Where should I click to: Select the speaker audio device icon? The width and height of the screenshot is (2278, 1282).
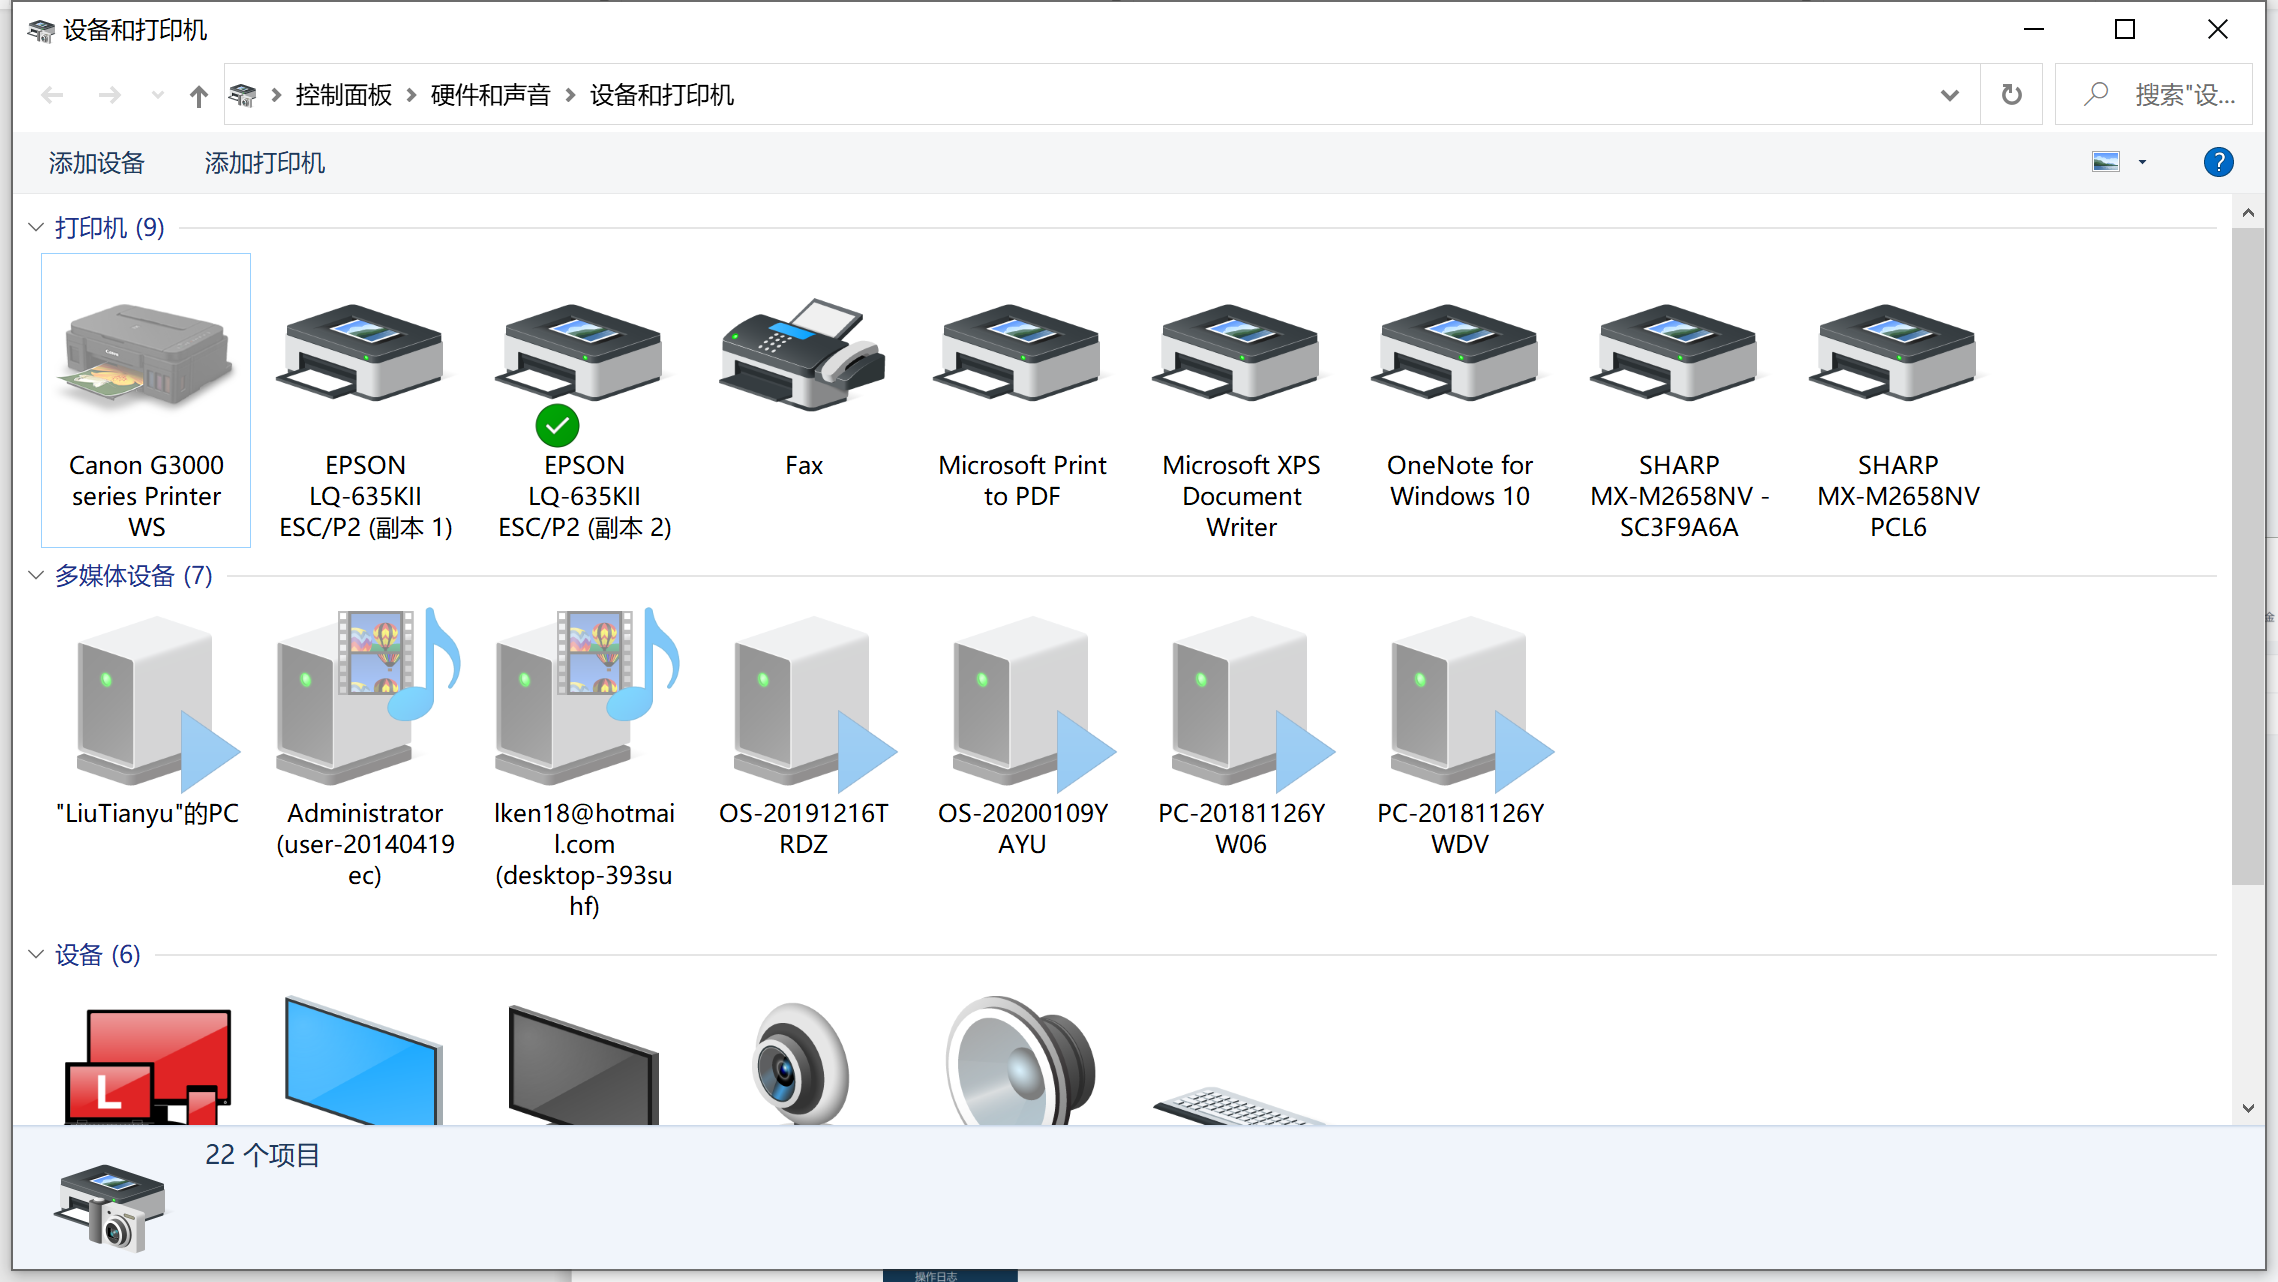tap(1021, 1060)
